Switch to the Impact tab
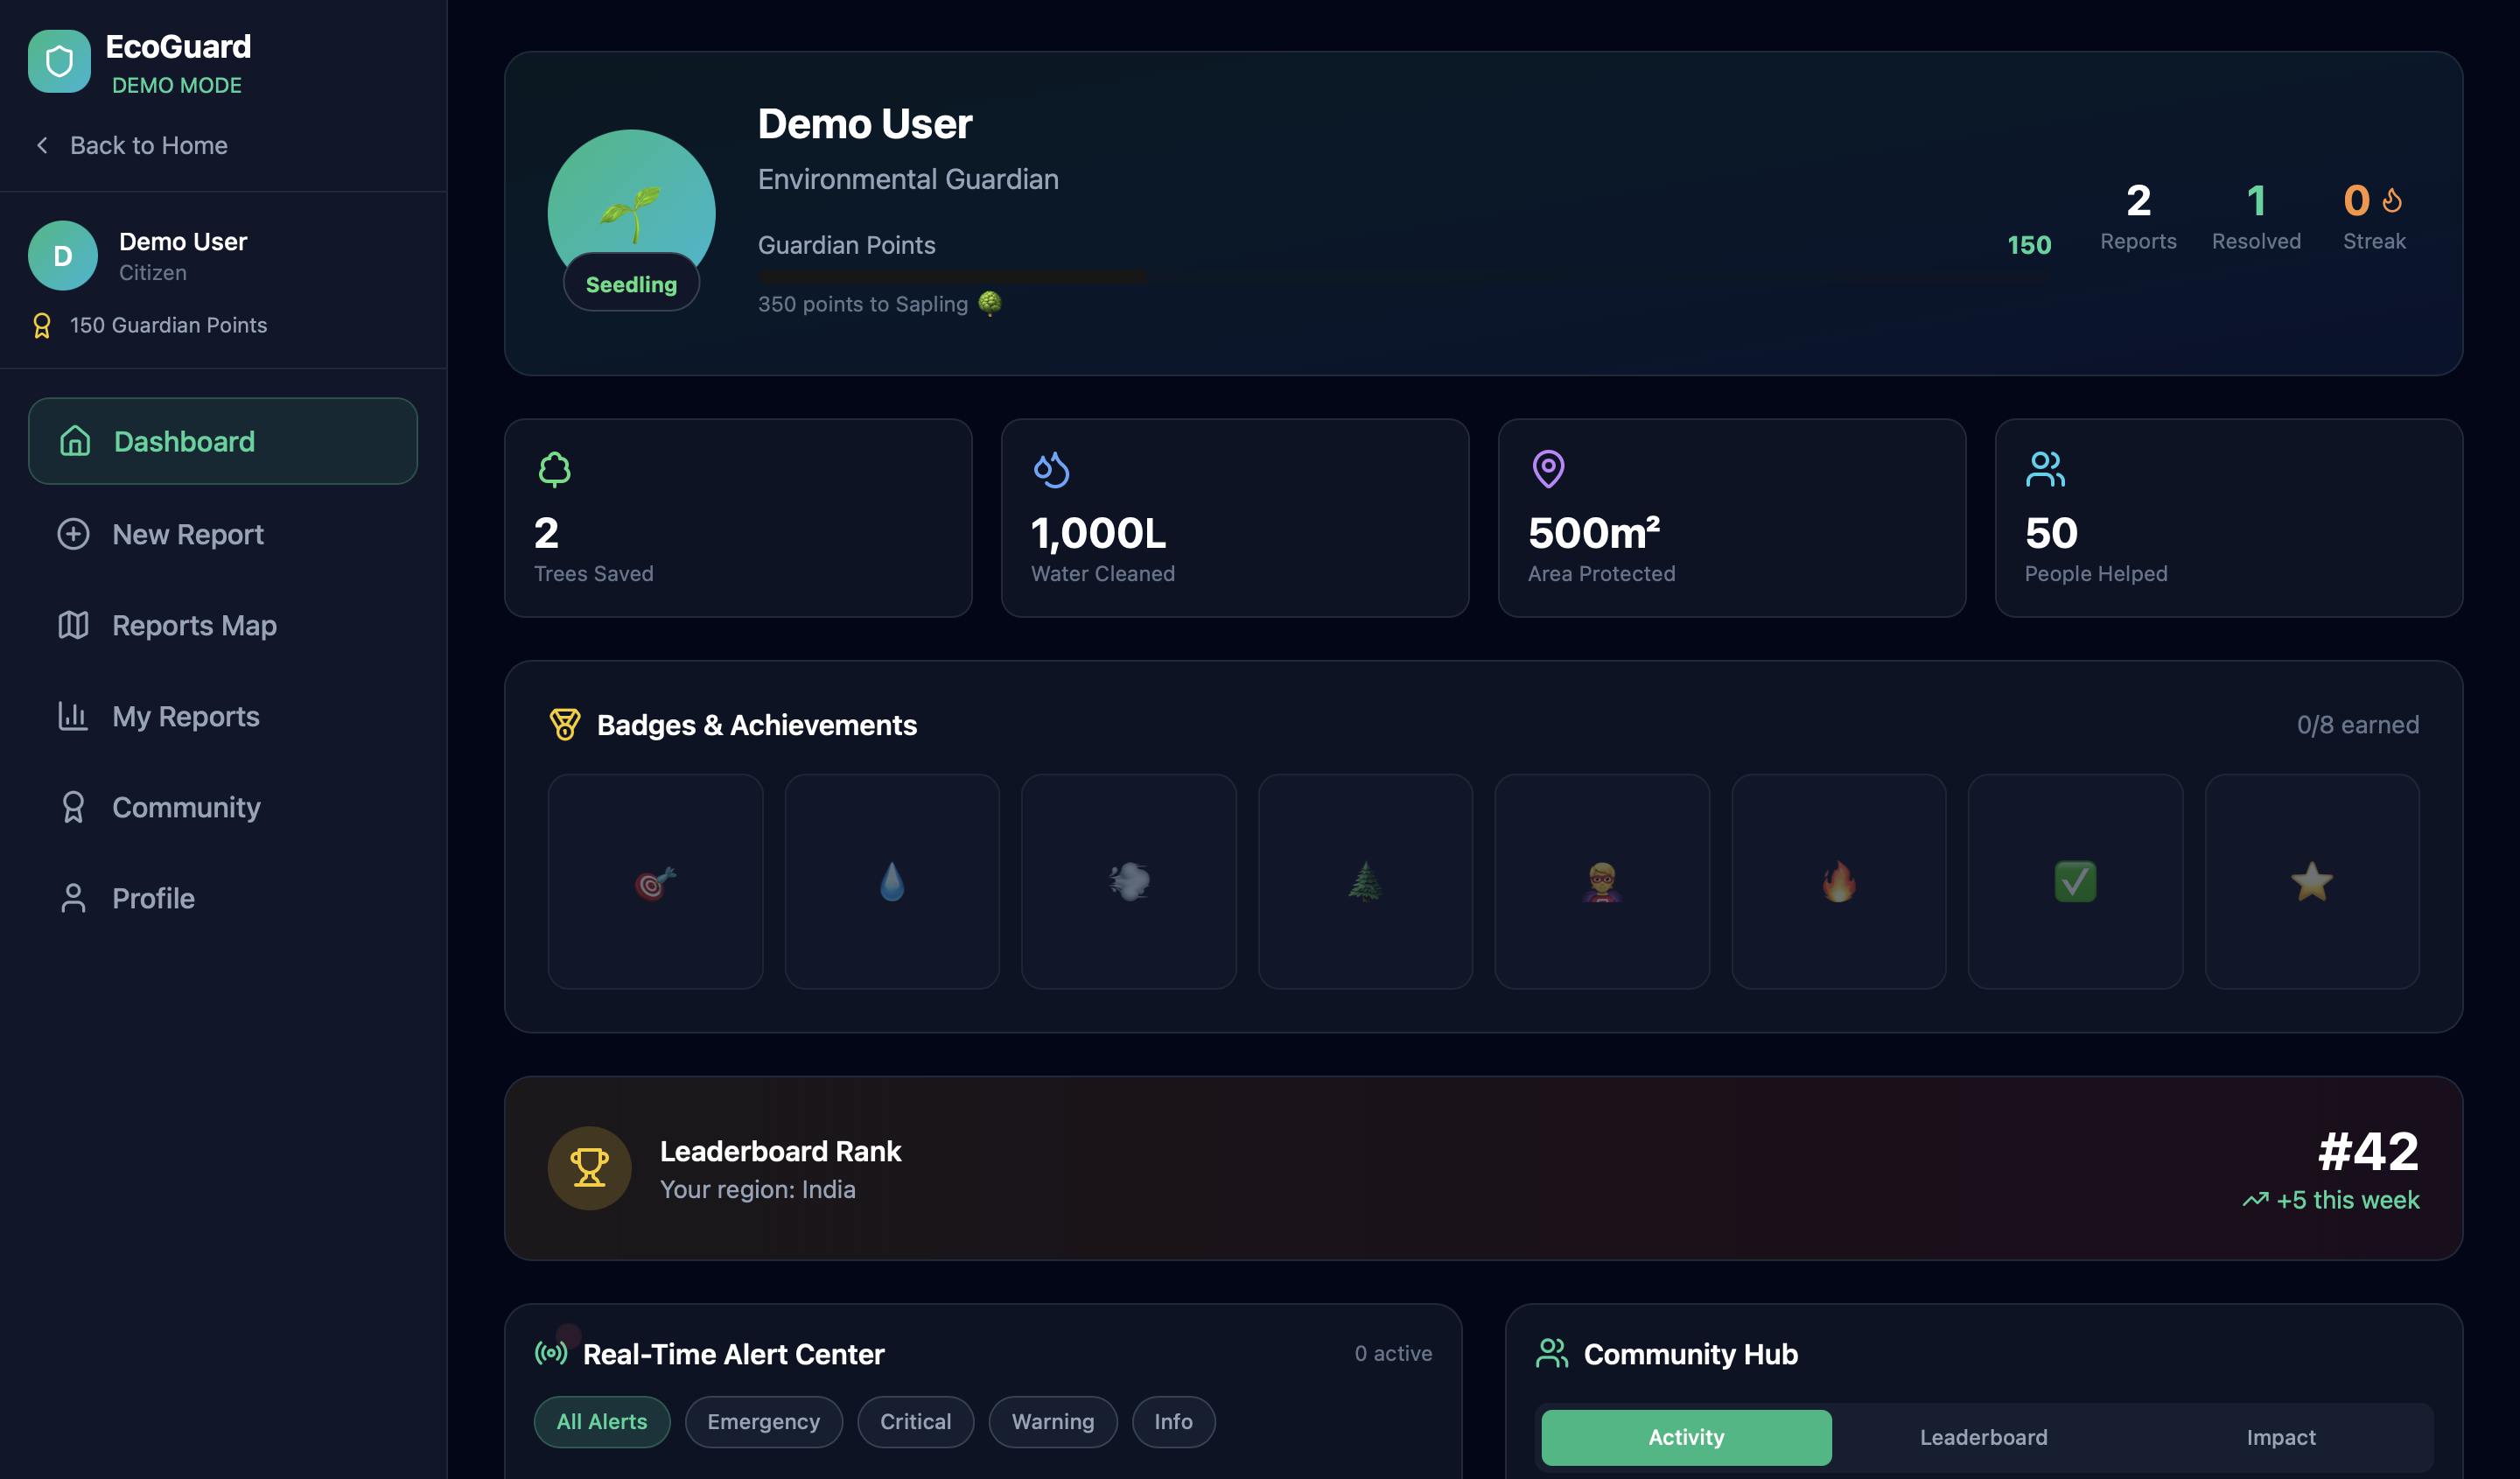This screenshot has width=2520, height=1479. tap(2280, 1437)
